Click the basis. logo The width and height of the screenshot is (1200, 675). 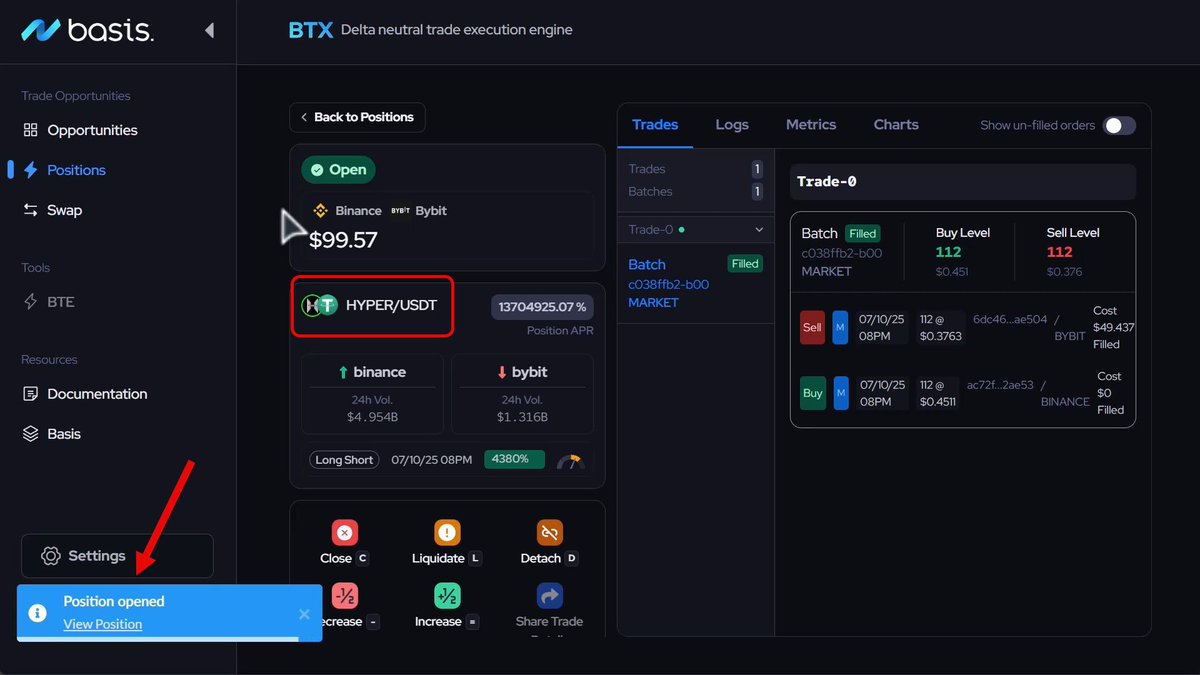click(87, 31)
